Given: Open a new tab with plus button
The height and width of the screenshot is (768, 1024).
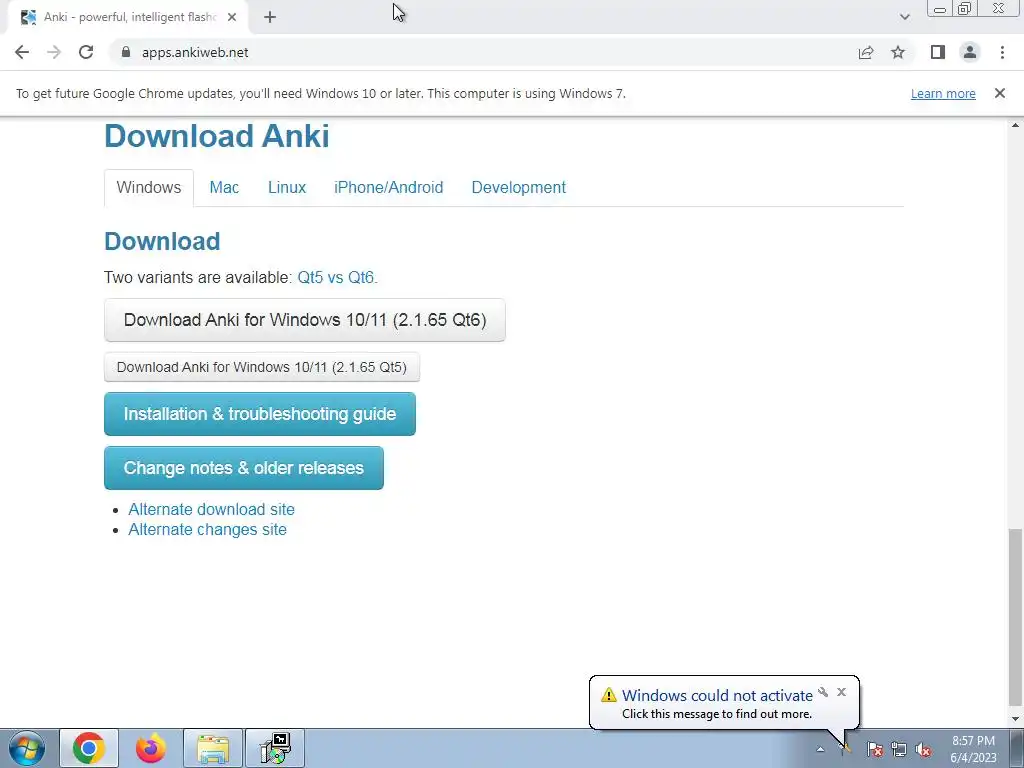Looking at the screenshot, I should (270, 17).
